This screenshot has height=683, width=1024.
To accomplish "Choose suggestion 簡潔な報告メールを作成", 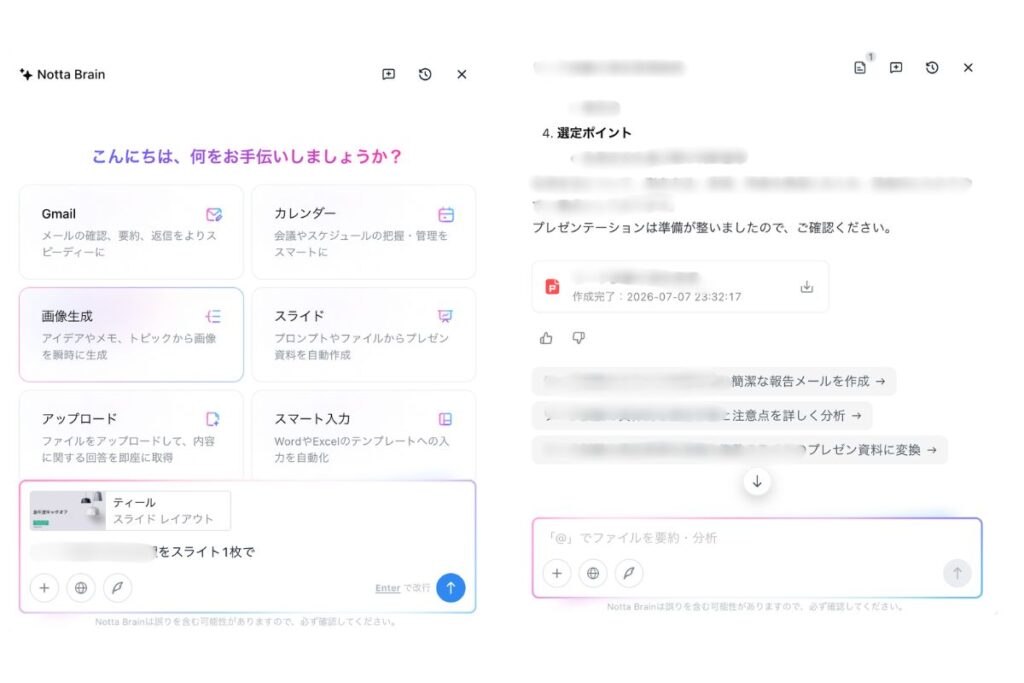I will point(714,381).
